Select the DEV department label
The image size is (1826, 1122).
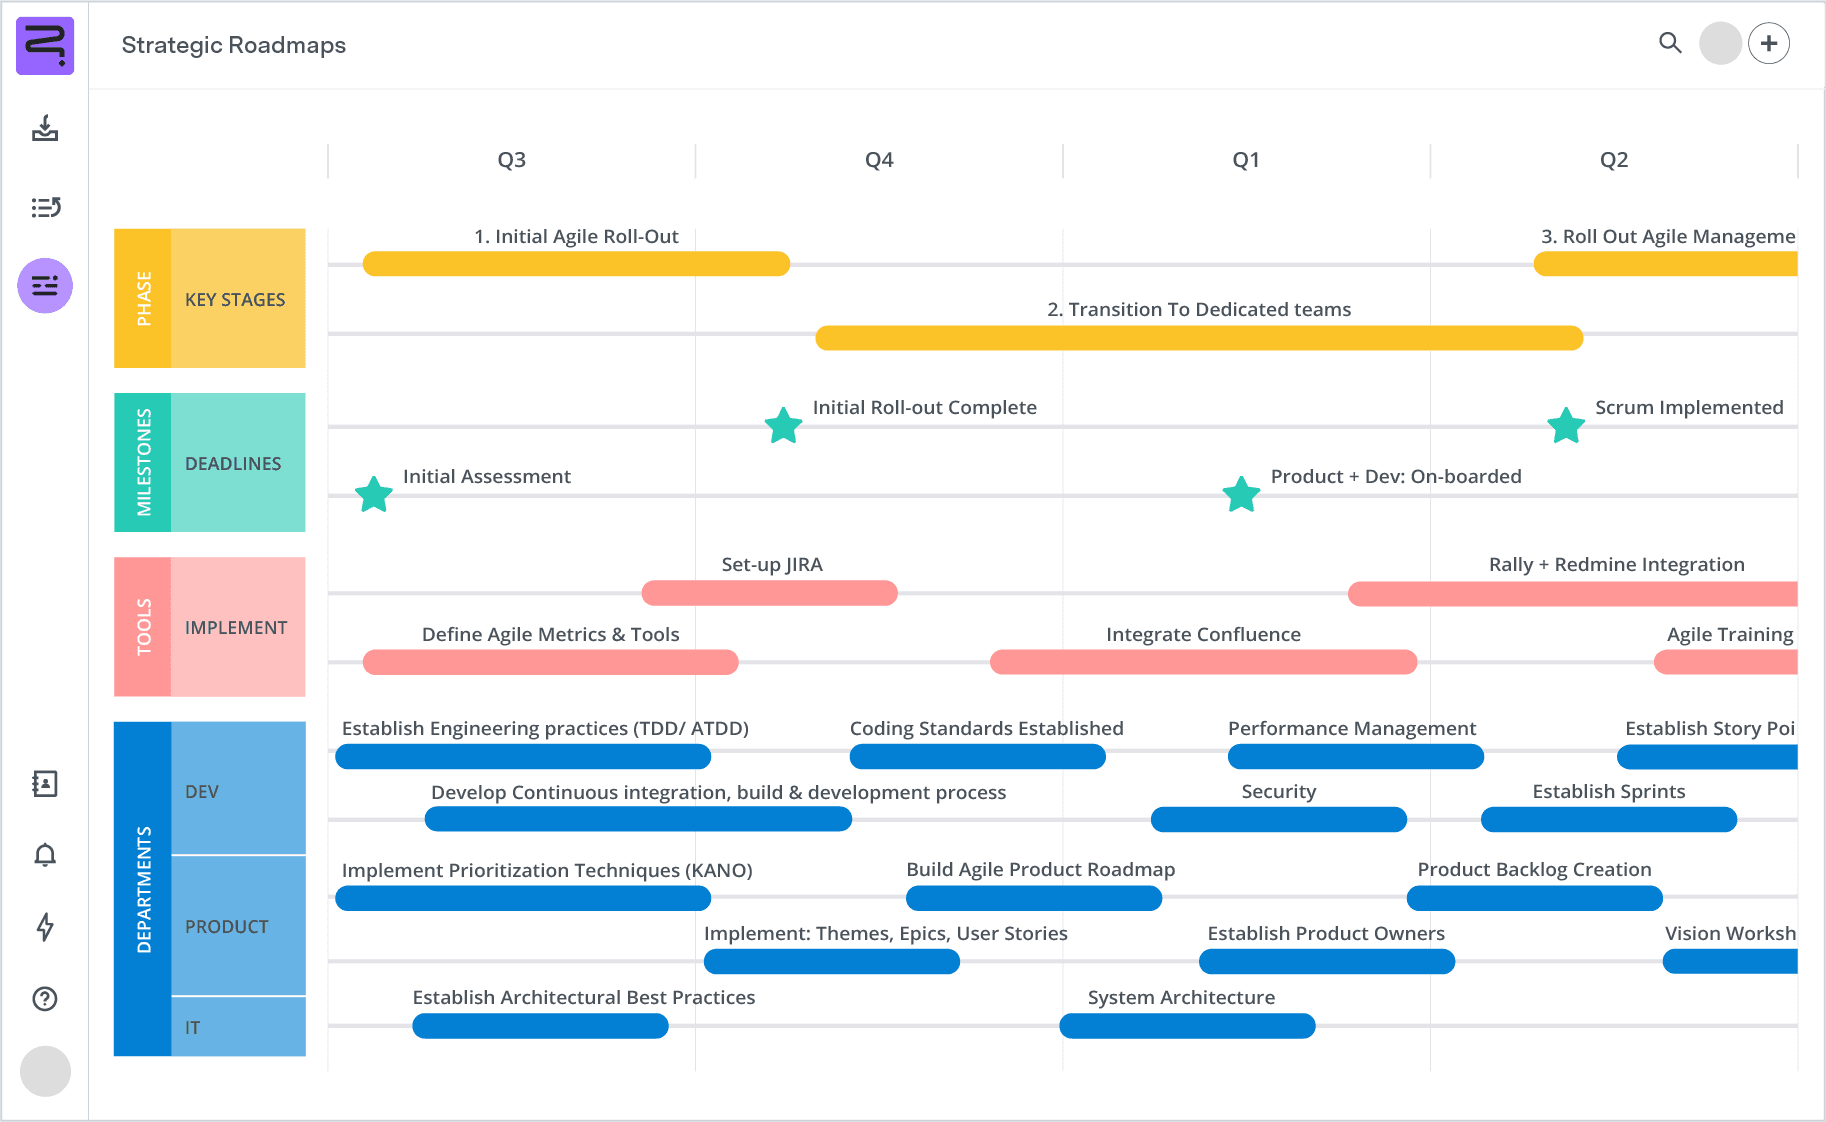click(x=202, y=791)
